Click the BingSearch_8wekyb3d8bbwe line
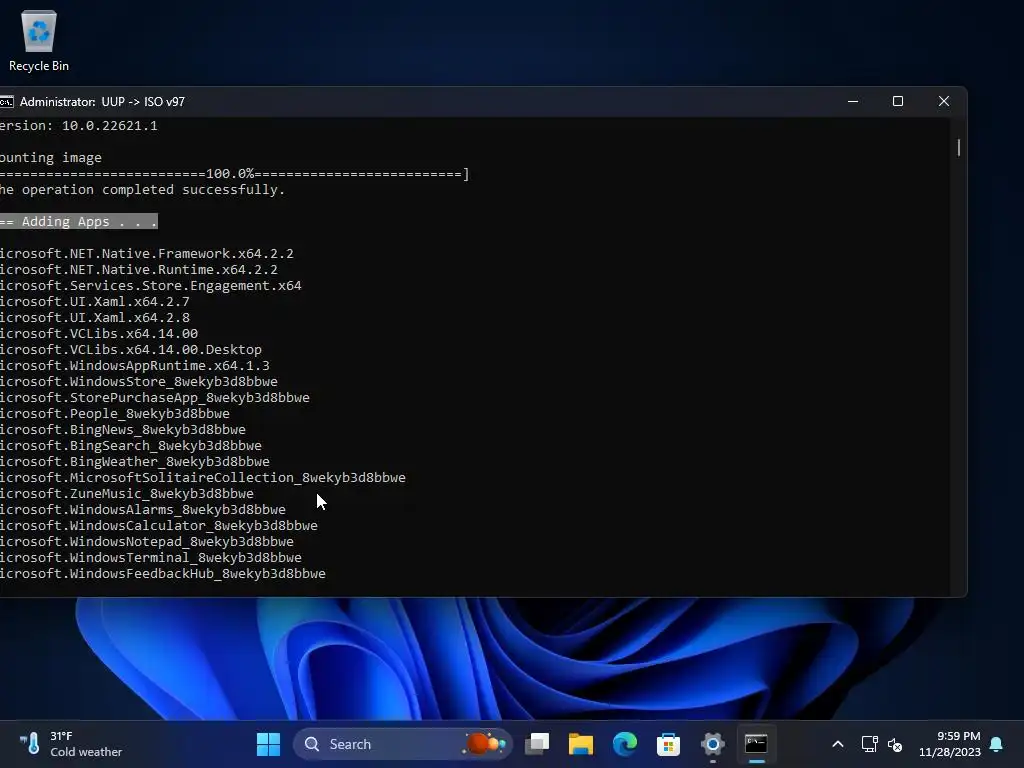The image size is (1024, 768). click(x=131, y=445)
